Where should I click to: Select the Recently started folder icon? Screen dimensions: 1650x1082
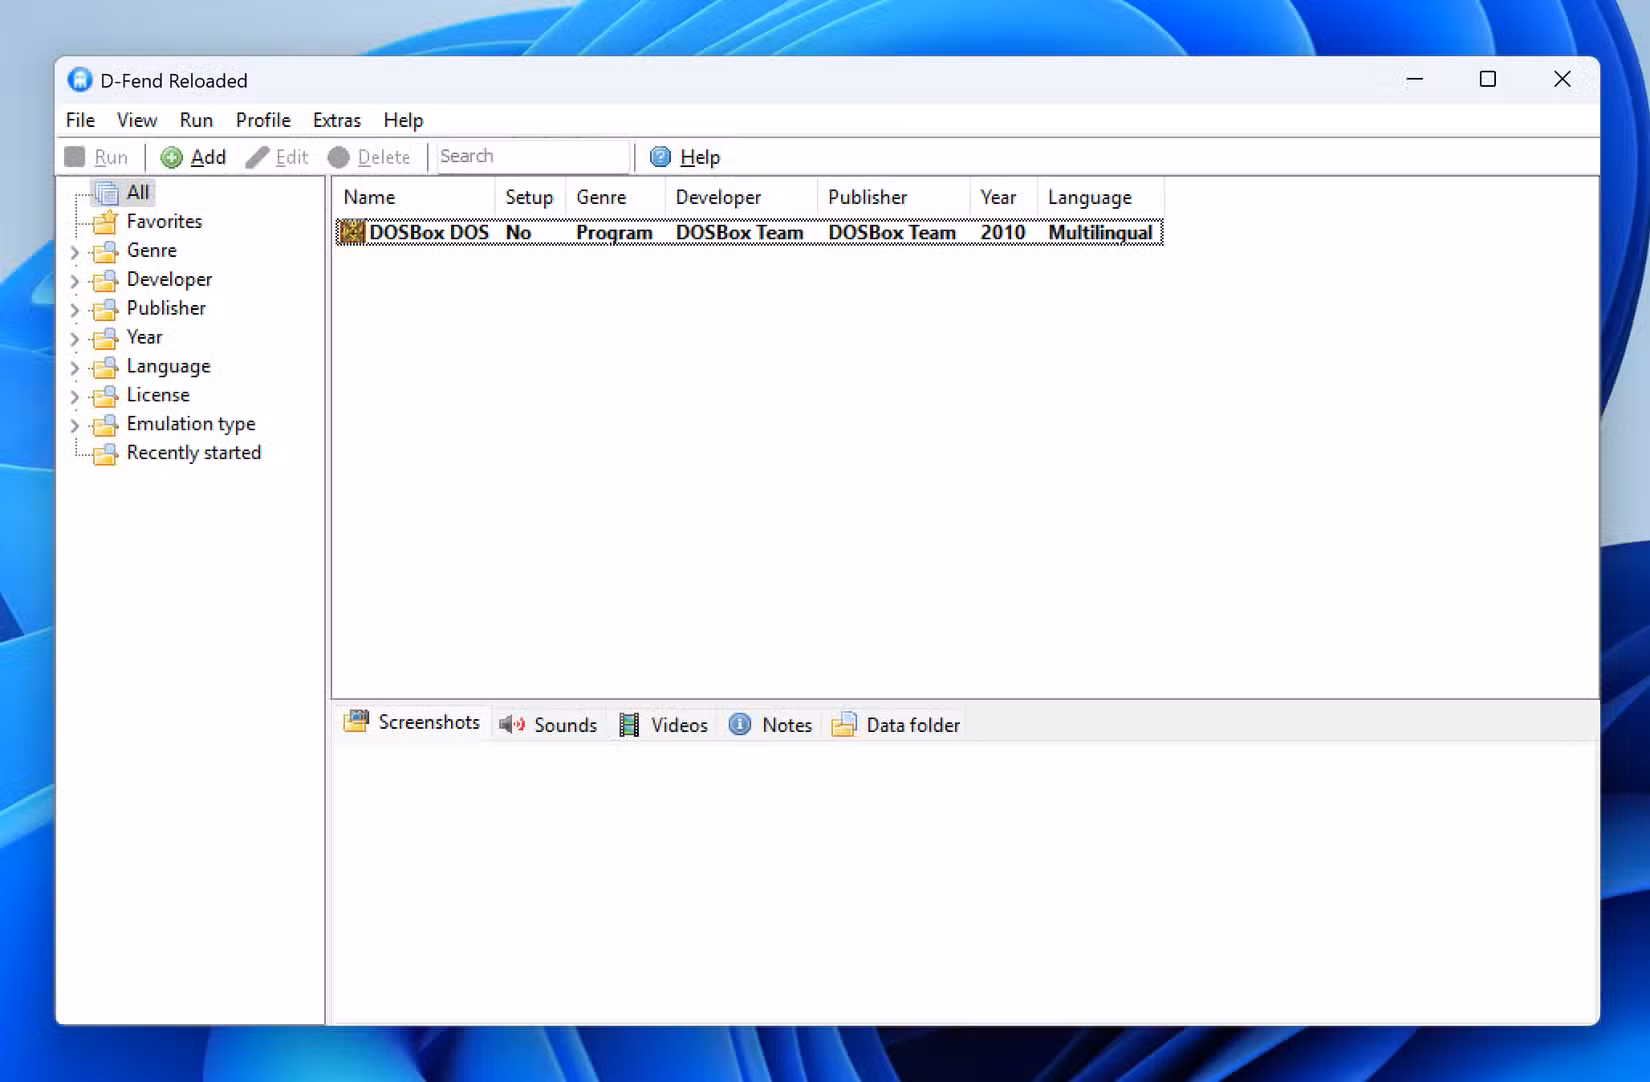104,454
